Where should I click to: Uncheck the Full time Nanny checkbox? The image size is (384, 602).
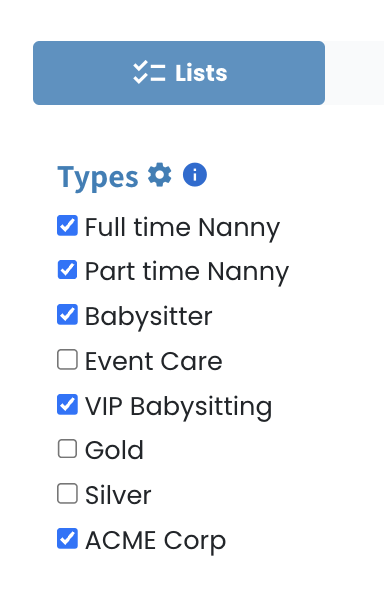click(x=68, y=225)
